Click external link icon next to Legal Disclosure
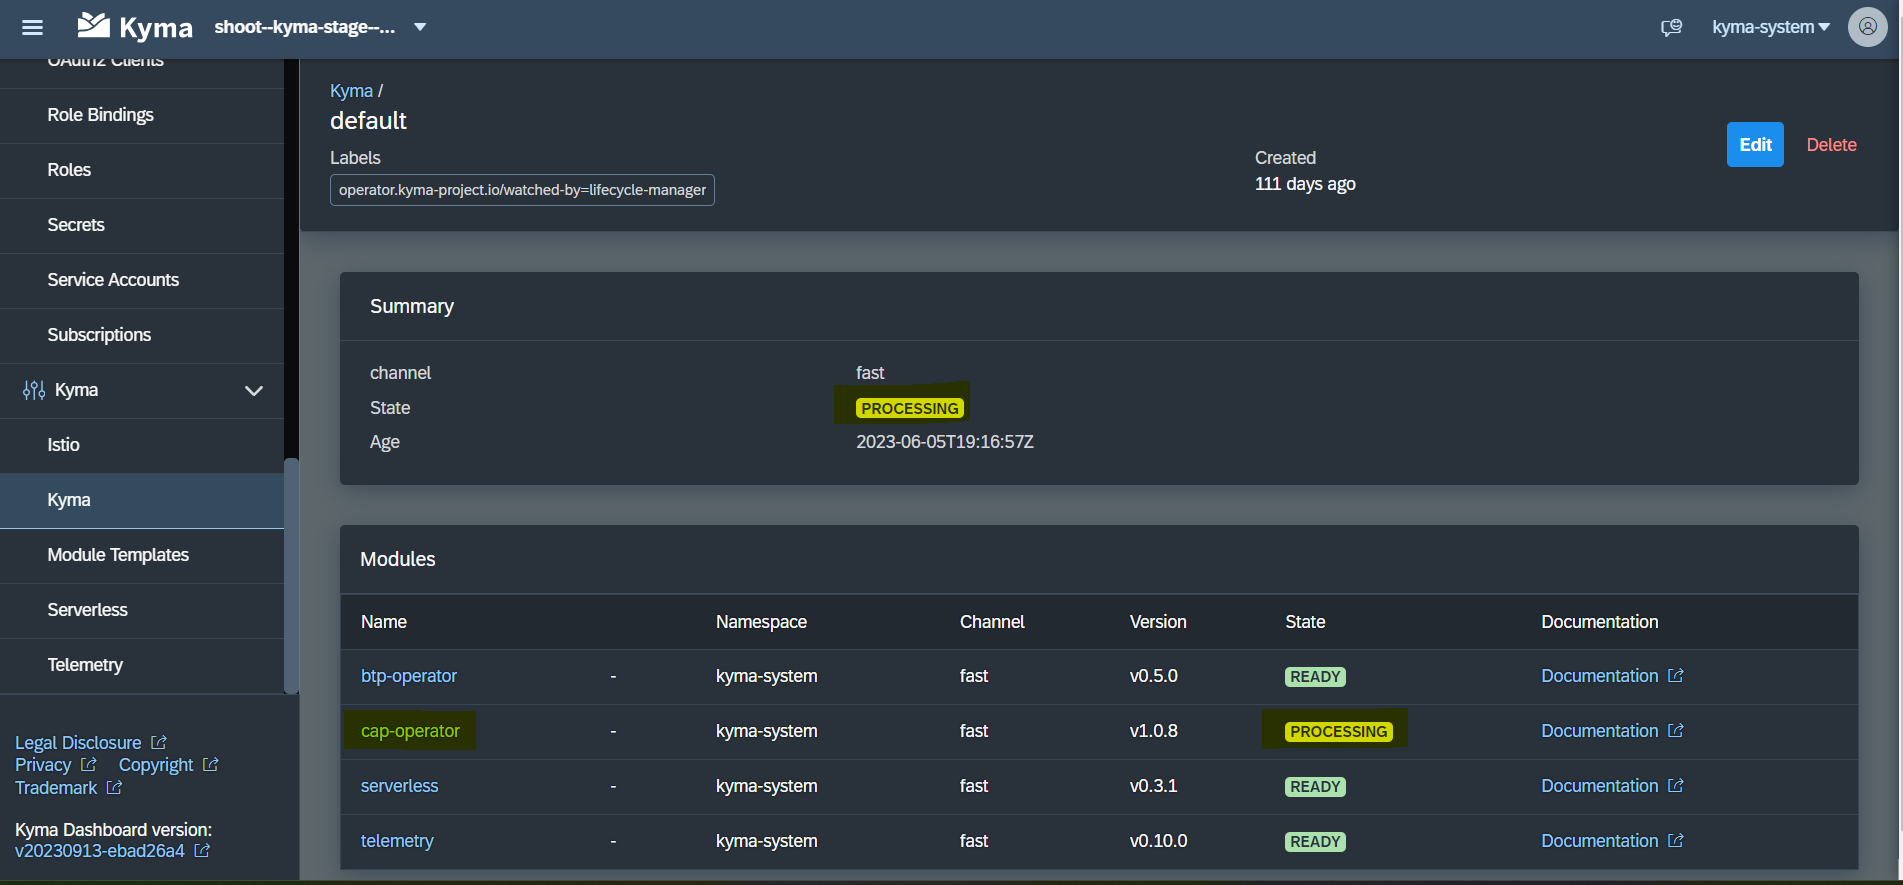 [159, 742]
